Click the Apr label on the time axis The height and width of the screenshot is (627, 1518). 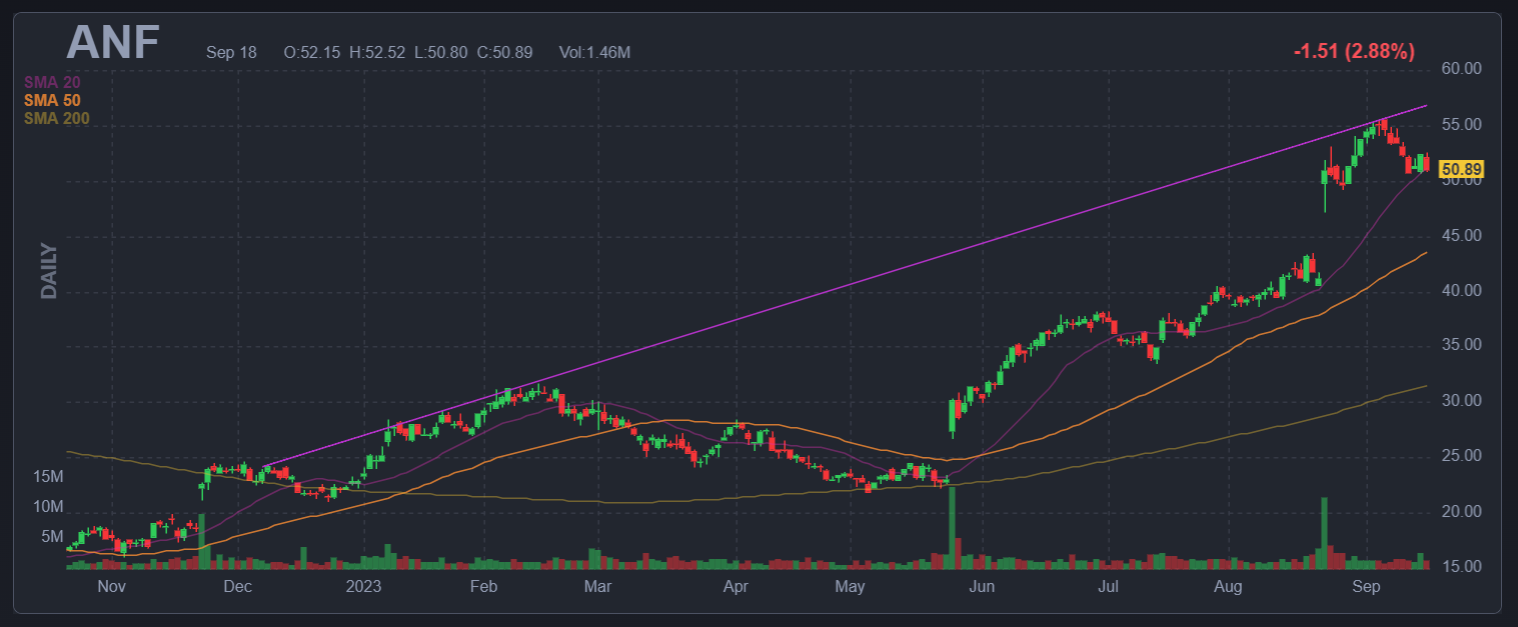point(735,587)
